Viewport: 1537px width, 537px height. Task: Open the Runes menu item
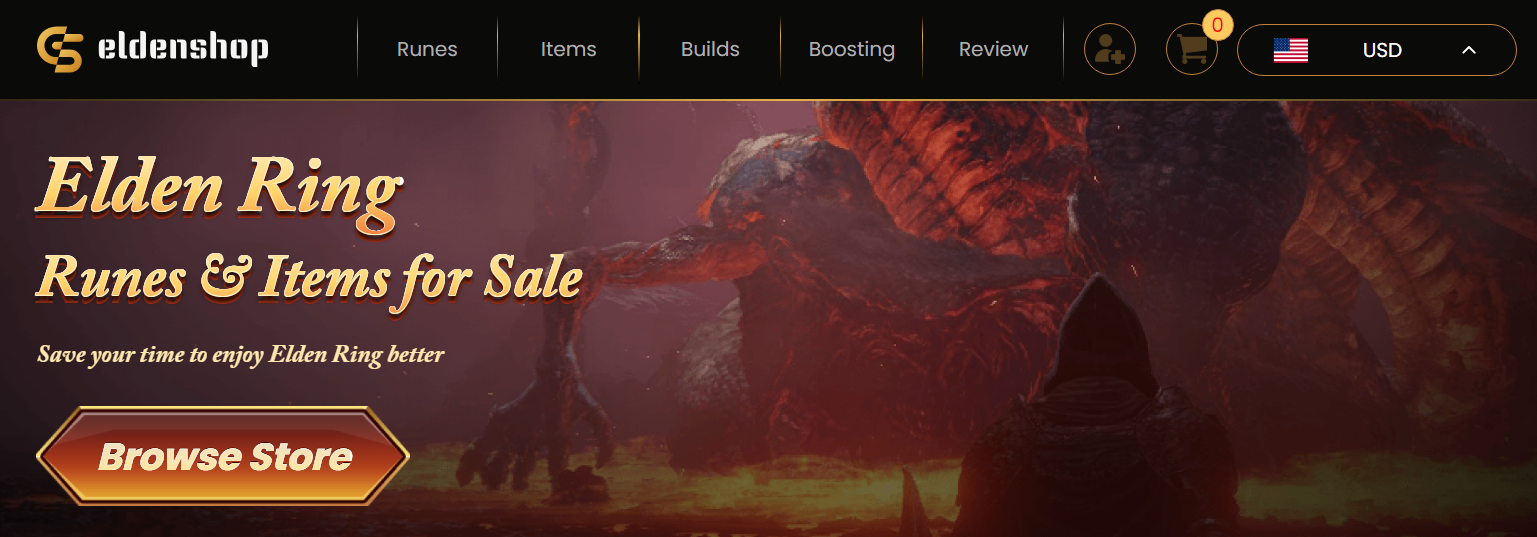pos(427,49)
